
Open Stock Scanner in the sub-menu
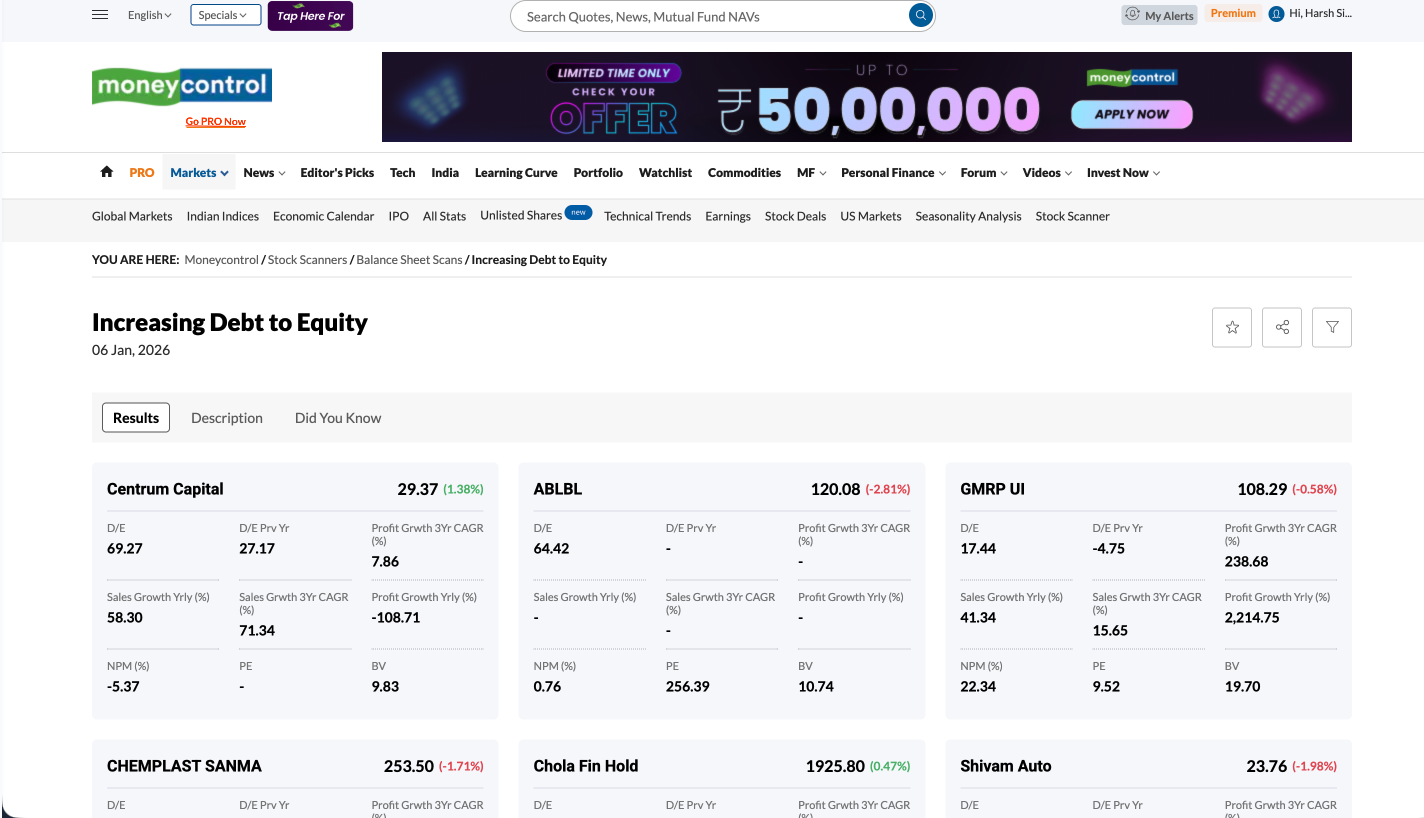[x=1072, y=216]
